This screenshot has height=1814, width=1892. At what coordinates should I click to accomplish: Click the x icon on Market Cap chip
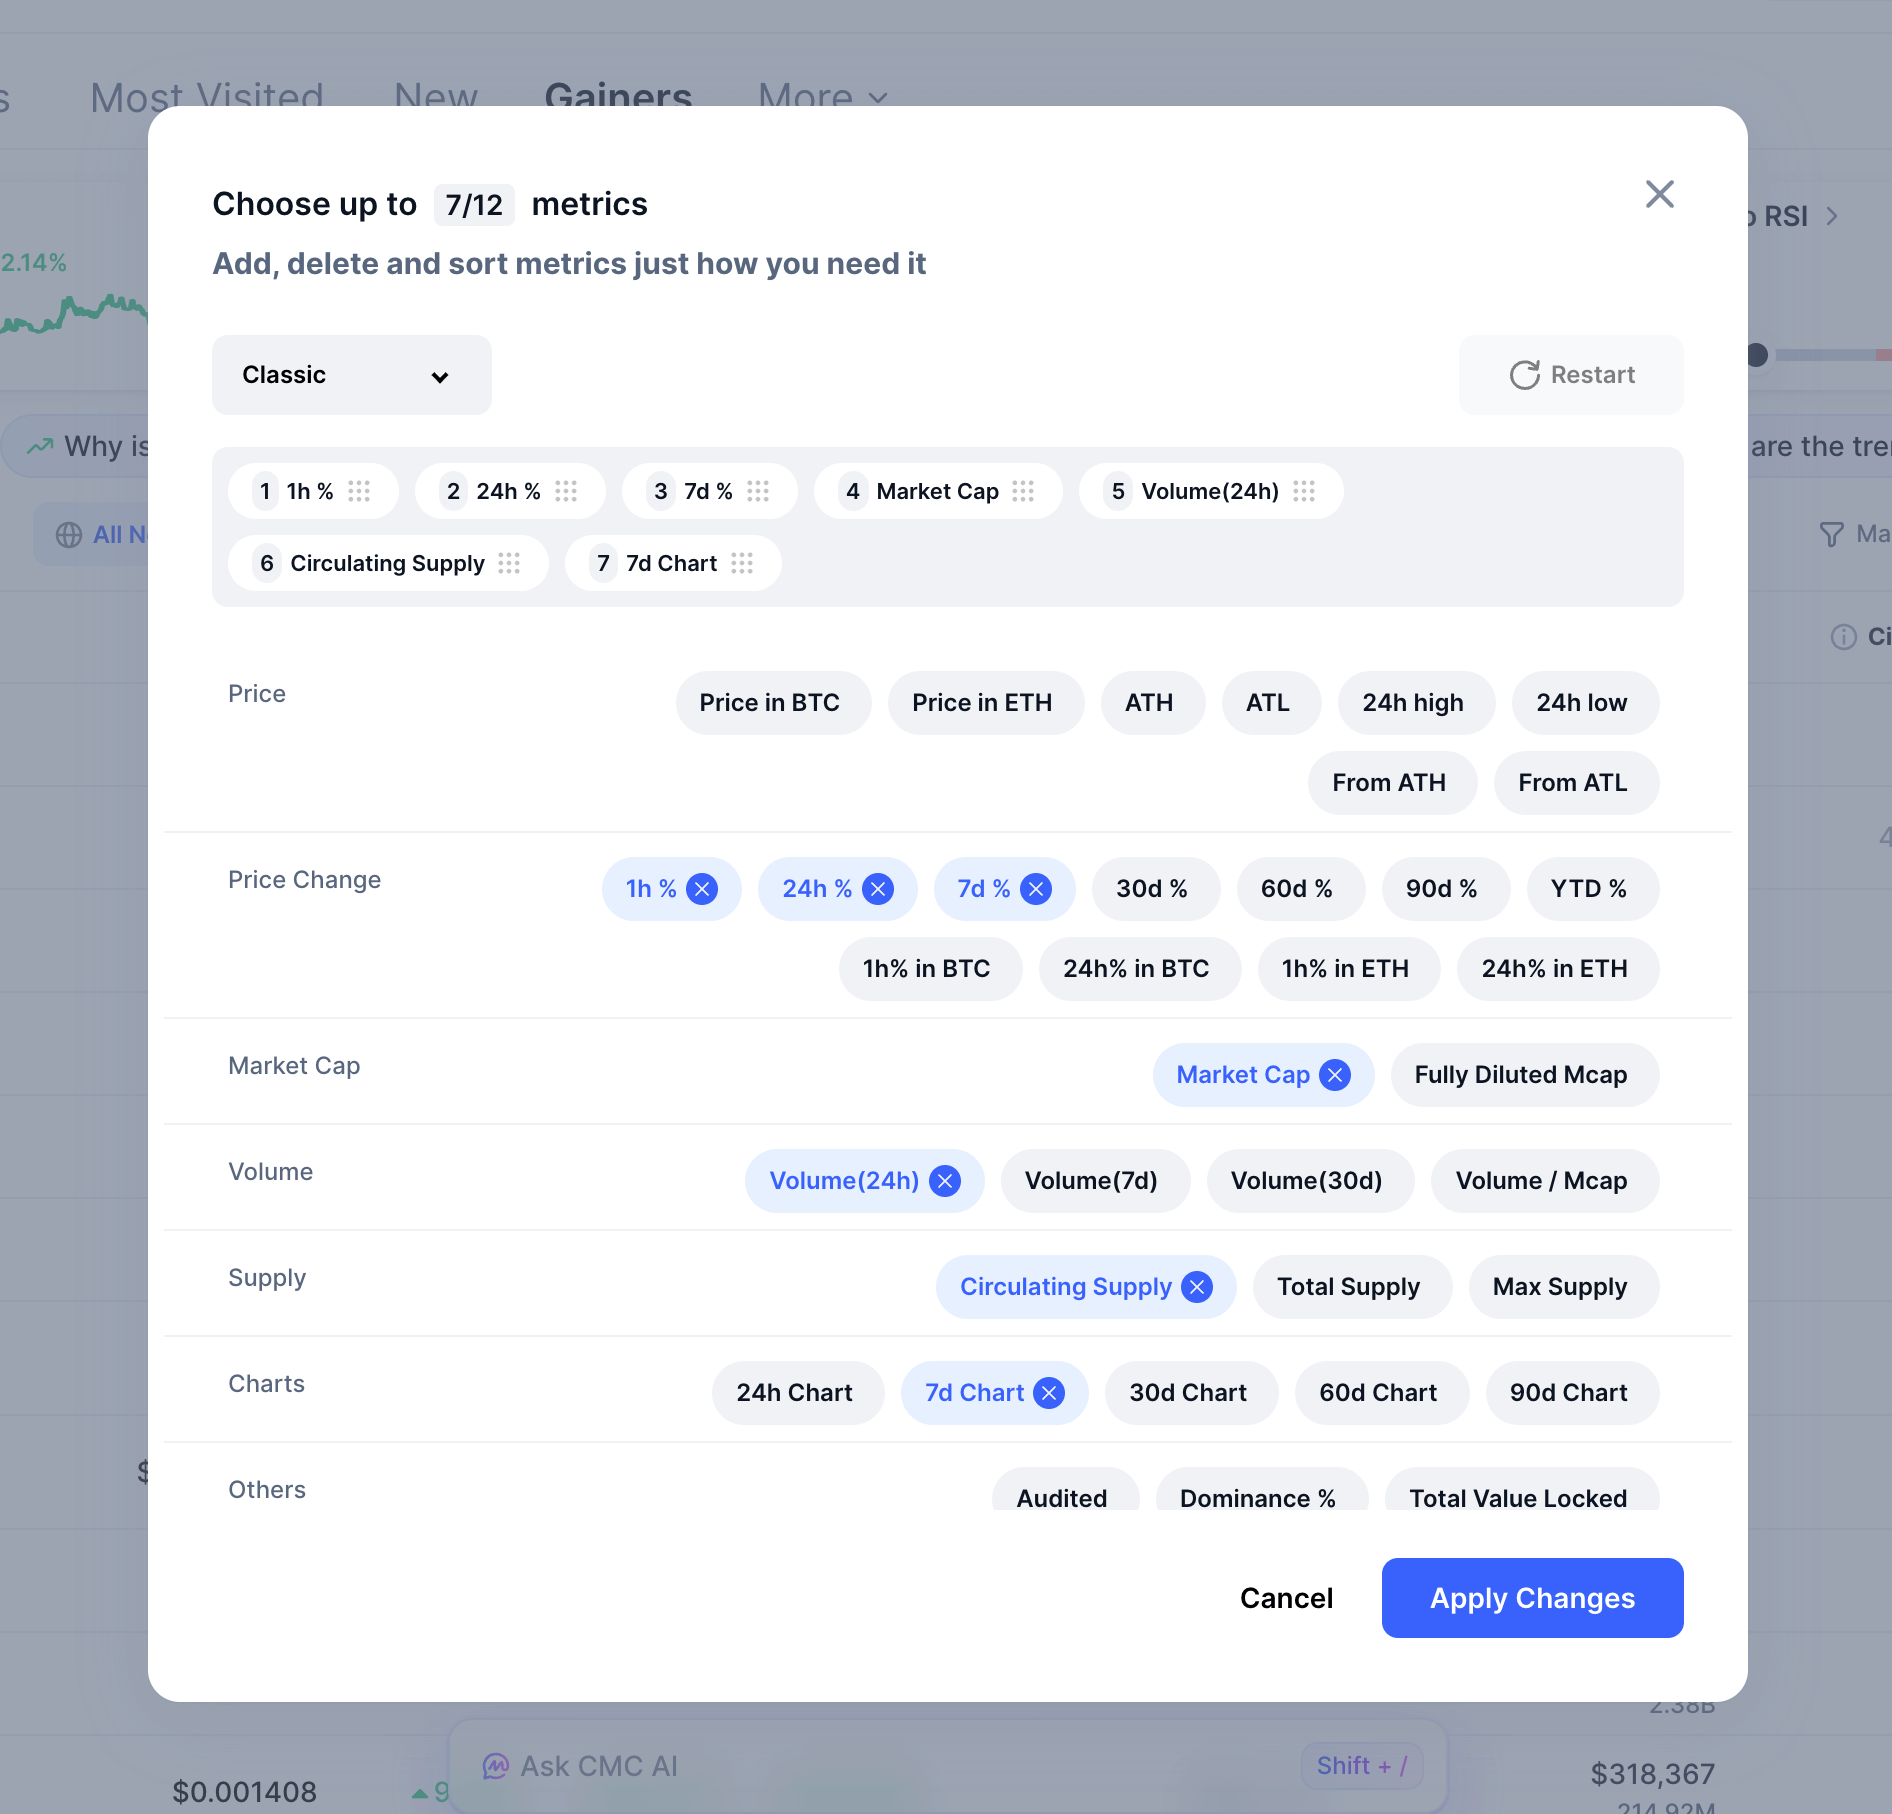pyautogui.click(x=1335, y=1075)
